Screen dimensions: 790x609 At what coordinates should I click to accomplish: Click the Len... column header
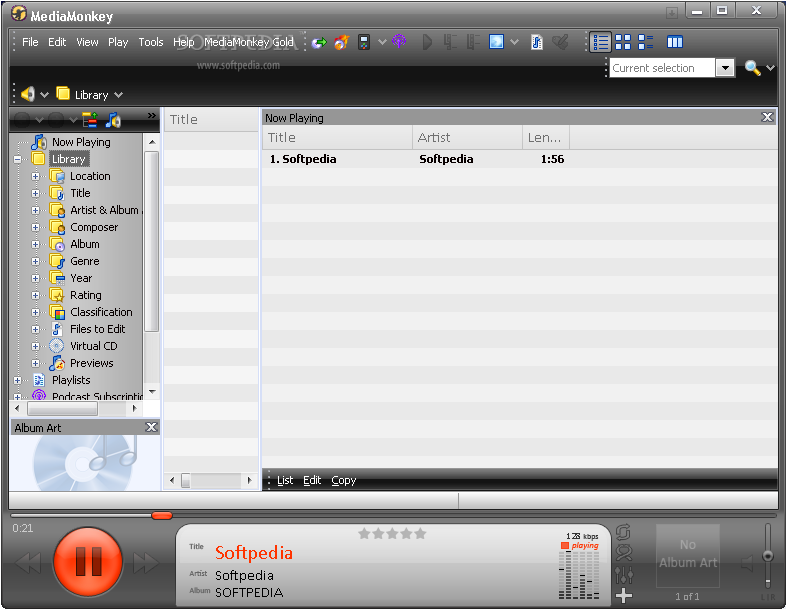546,138
